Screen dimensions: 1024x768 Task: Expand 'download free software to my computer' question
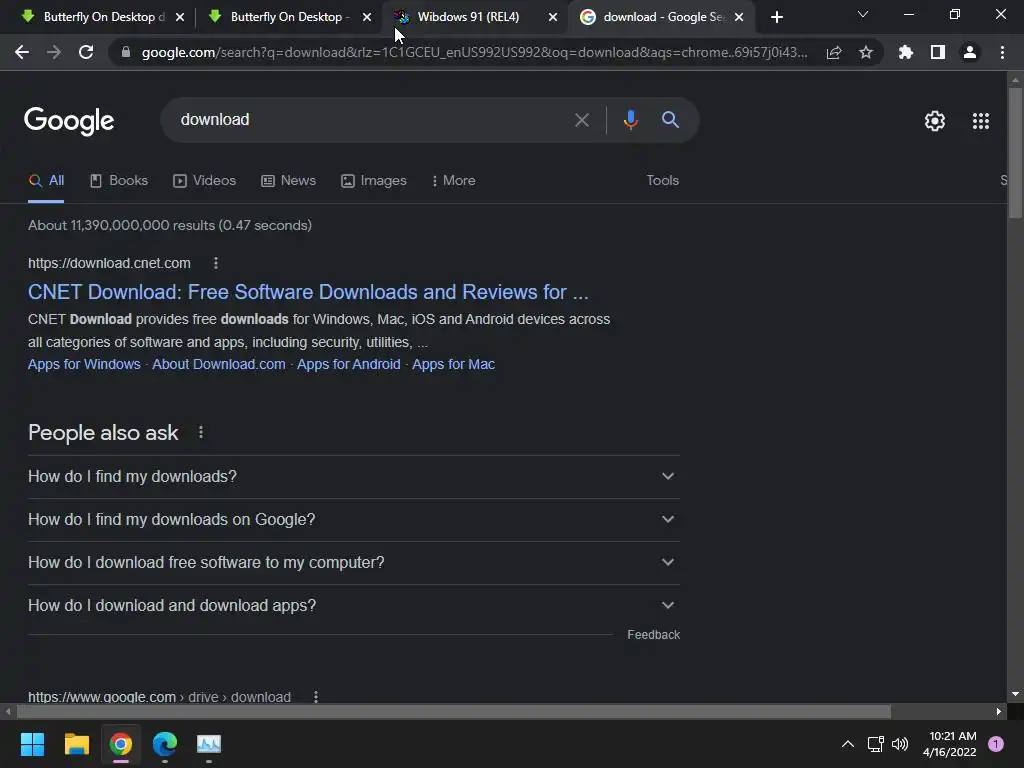[x=354, y=563]
